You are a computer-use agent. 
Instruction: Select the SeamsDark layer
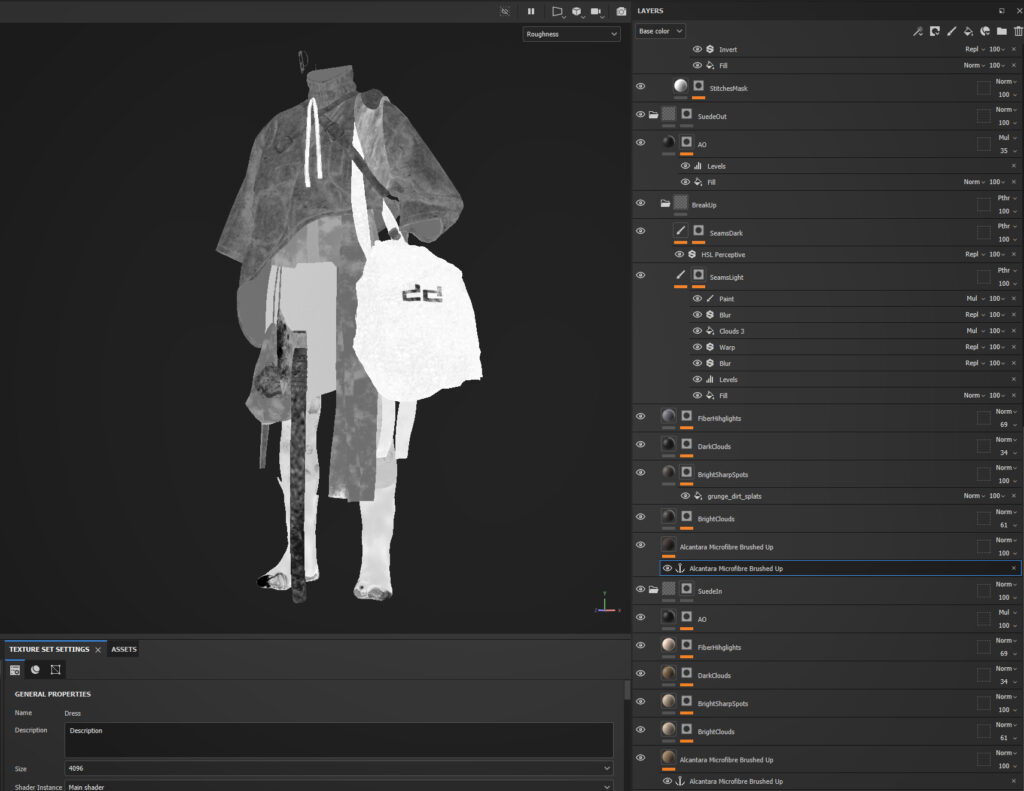coord(726,233)
